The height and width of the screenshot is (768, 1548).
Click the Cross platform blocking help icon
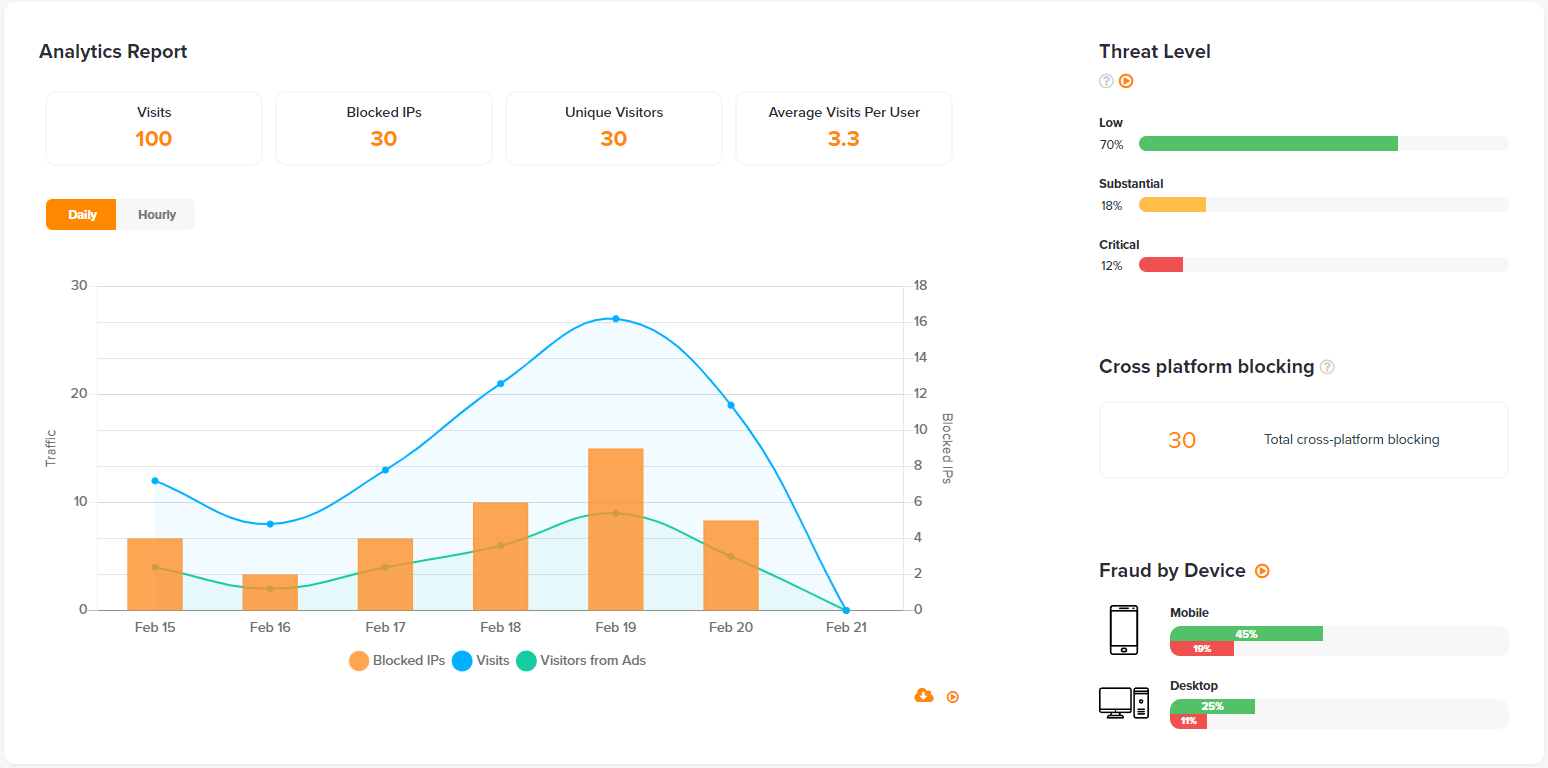coord(1327,367)
